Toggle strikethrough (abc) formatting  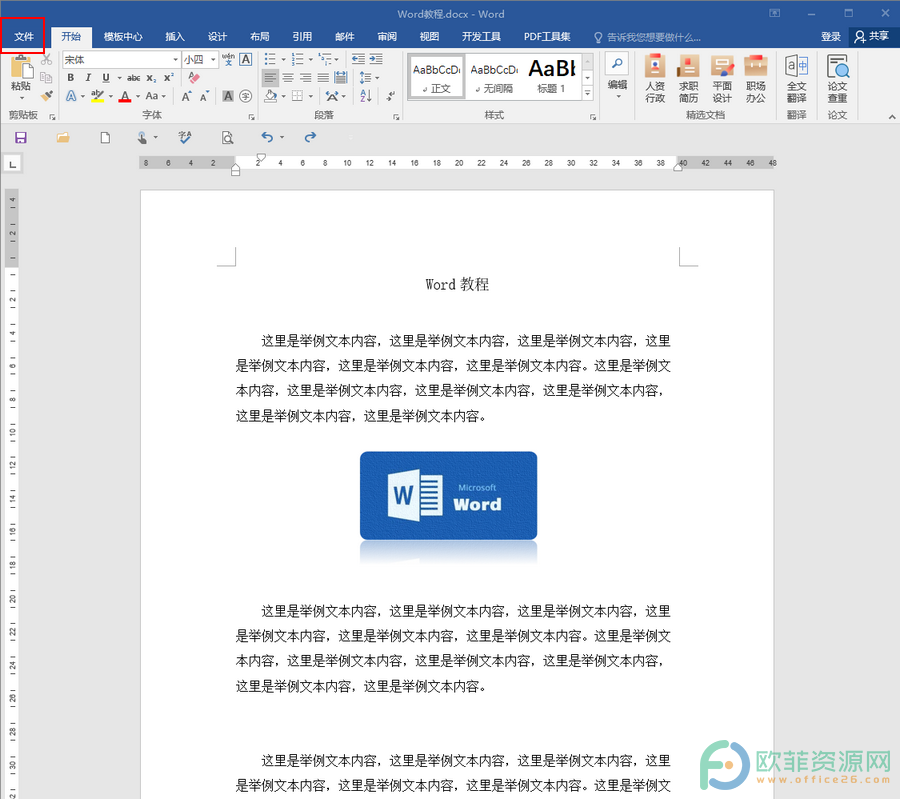click(134, 77)
